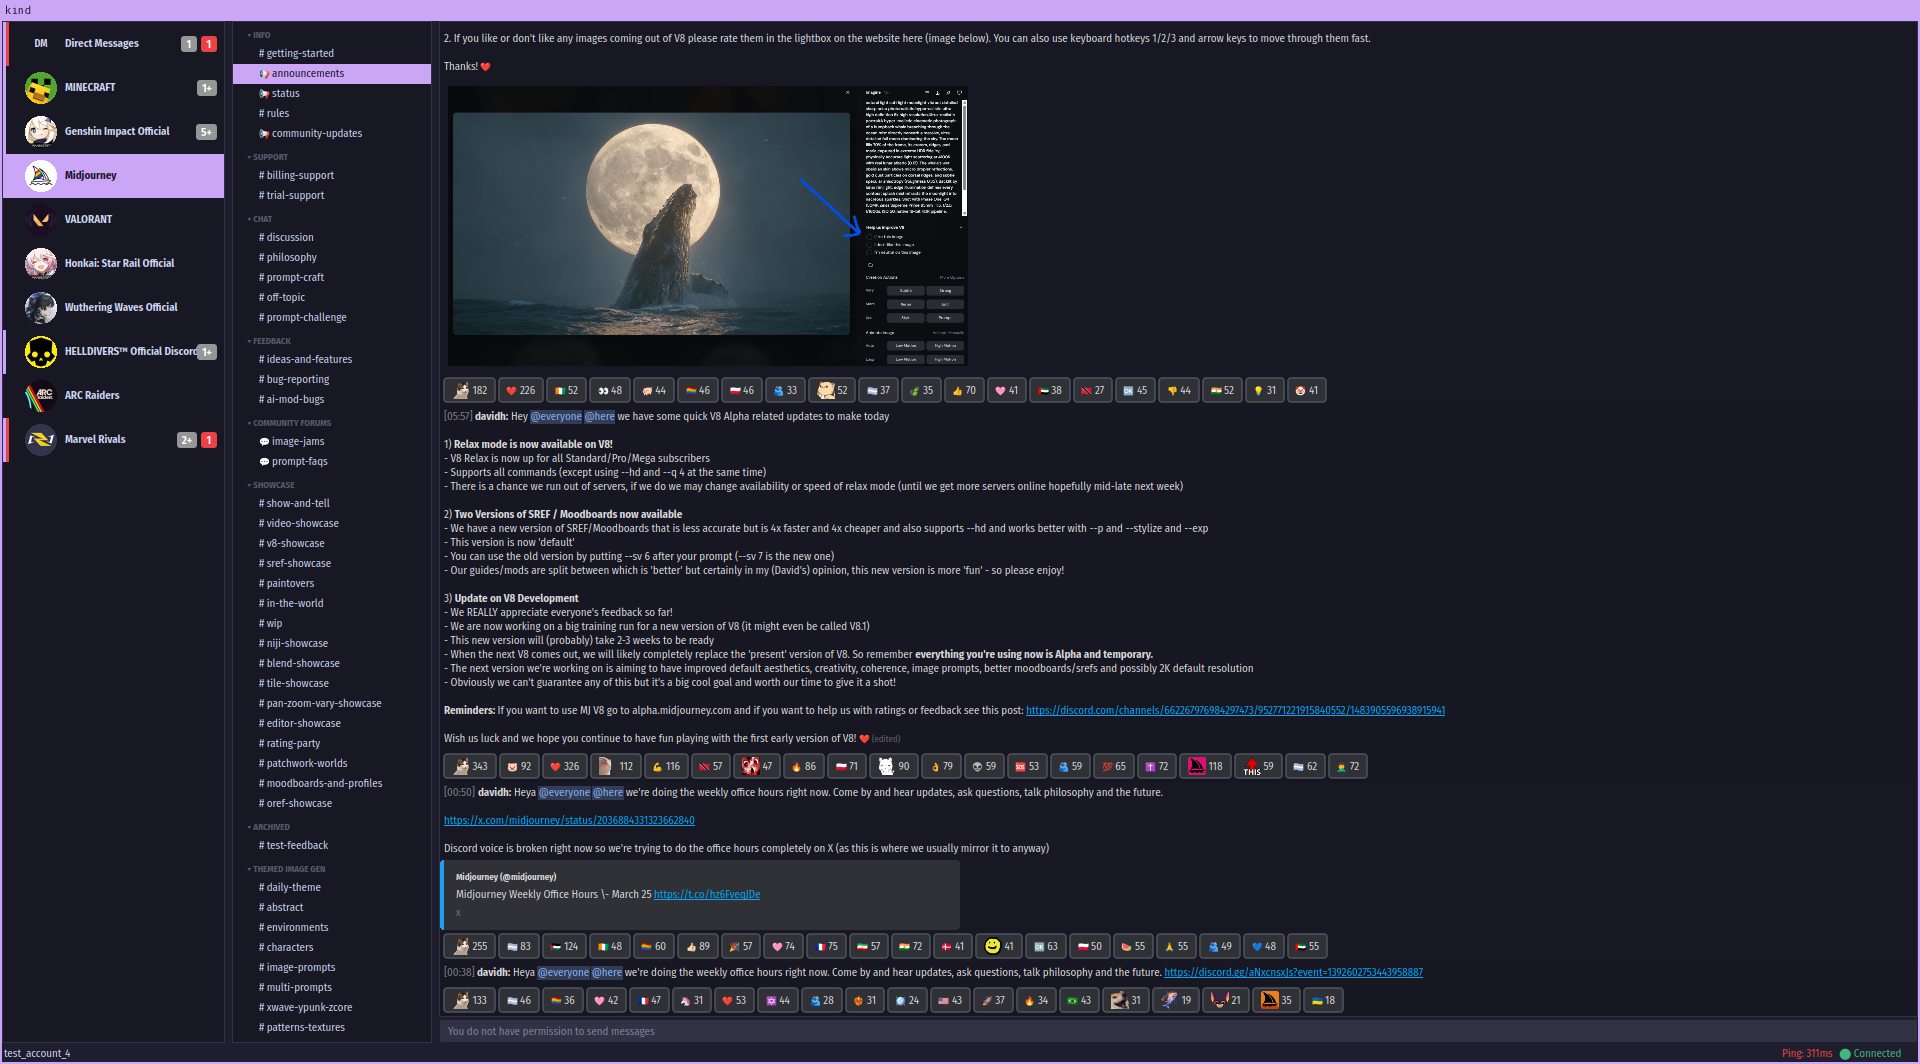Toggle the 343 reaction on davidh's office hours message
The height and width of the screenshot is (1064, 1920).
coord(469,766)
